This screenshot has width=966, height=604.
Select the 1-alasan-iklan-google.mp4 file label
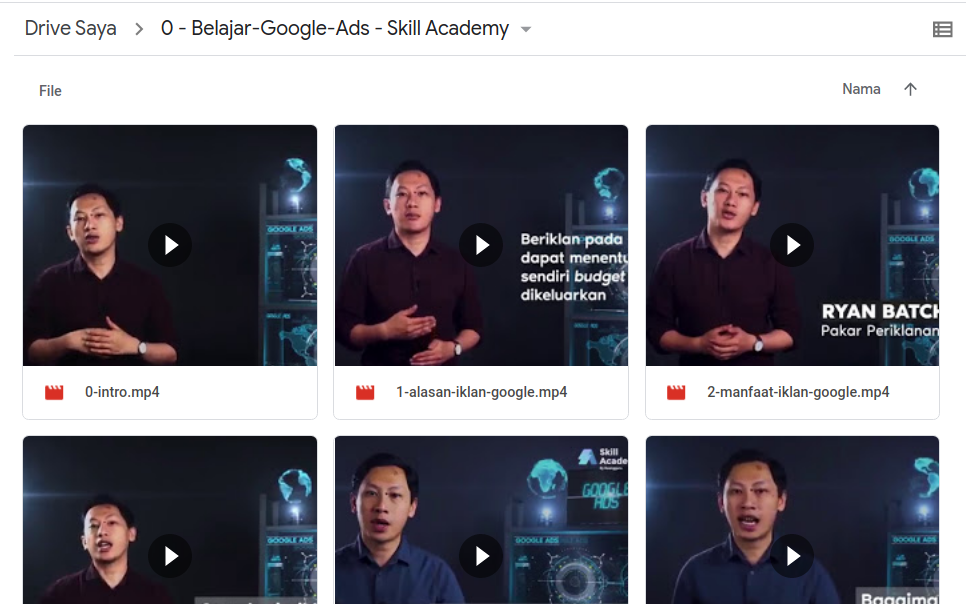[481, 392]
